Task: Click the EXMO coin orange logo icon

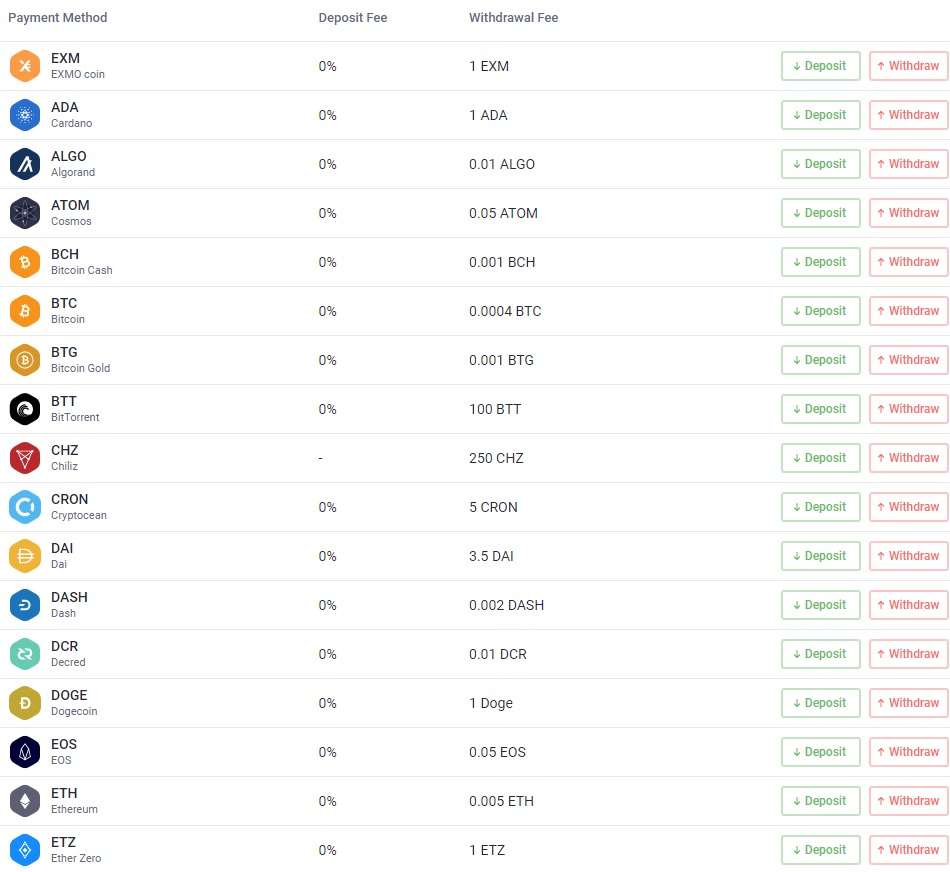Action: 25,66
